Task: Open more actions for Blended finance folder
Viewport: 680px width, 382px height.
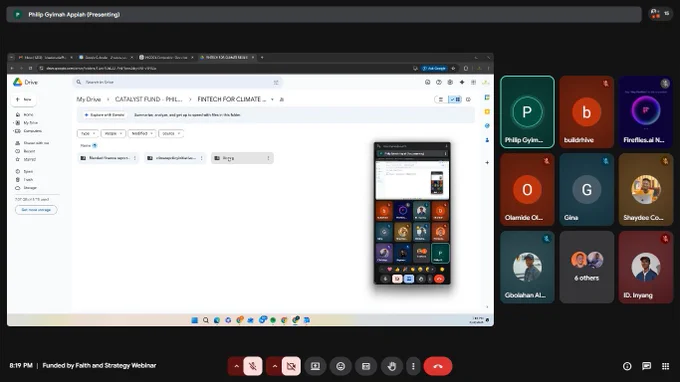Action: (135, 158)
